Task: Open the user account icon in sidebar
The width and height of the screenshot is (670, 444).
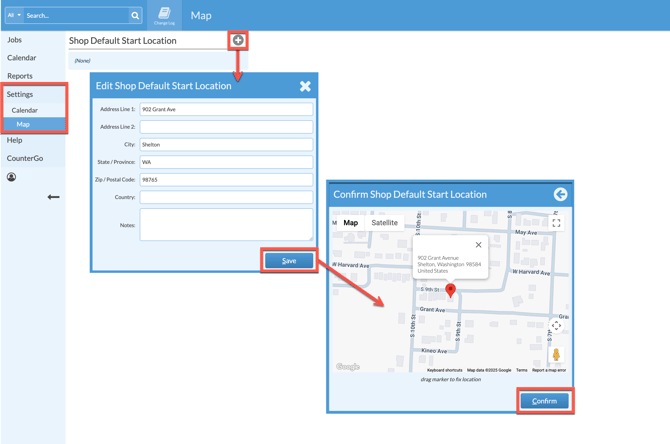Action: [x=12, y=177]
